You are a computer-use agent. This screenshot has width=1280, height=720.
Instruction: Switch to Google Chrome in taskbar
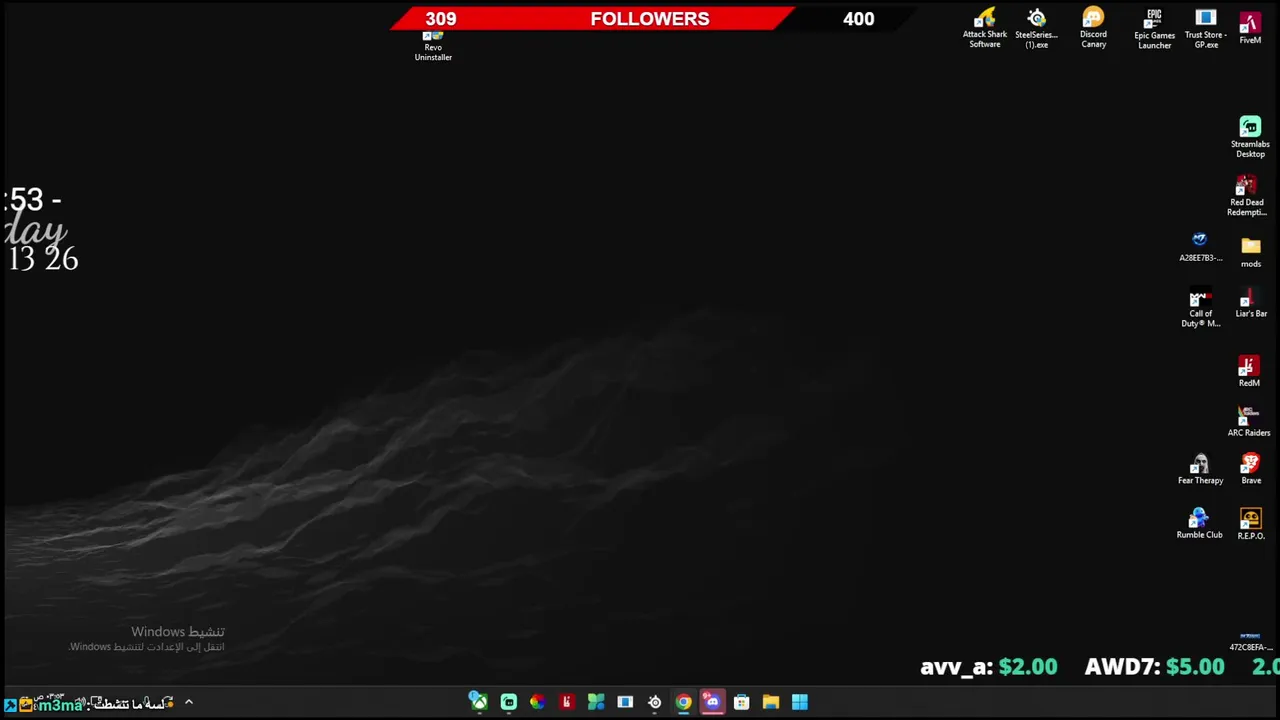coord(683,702)
